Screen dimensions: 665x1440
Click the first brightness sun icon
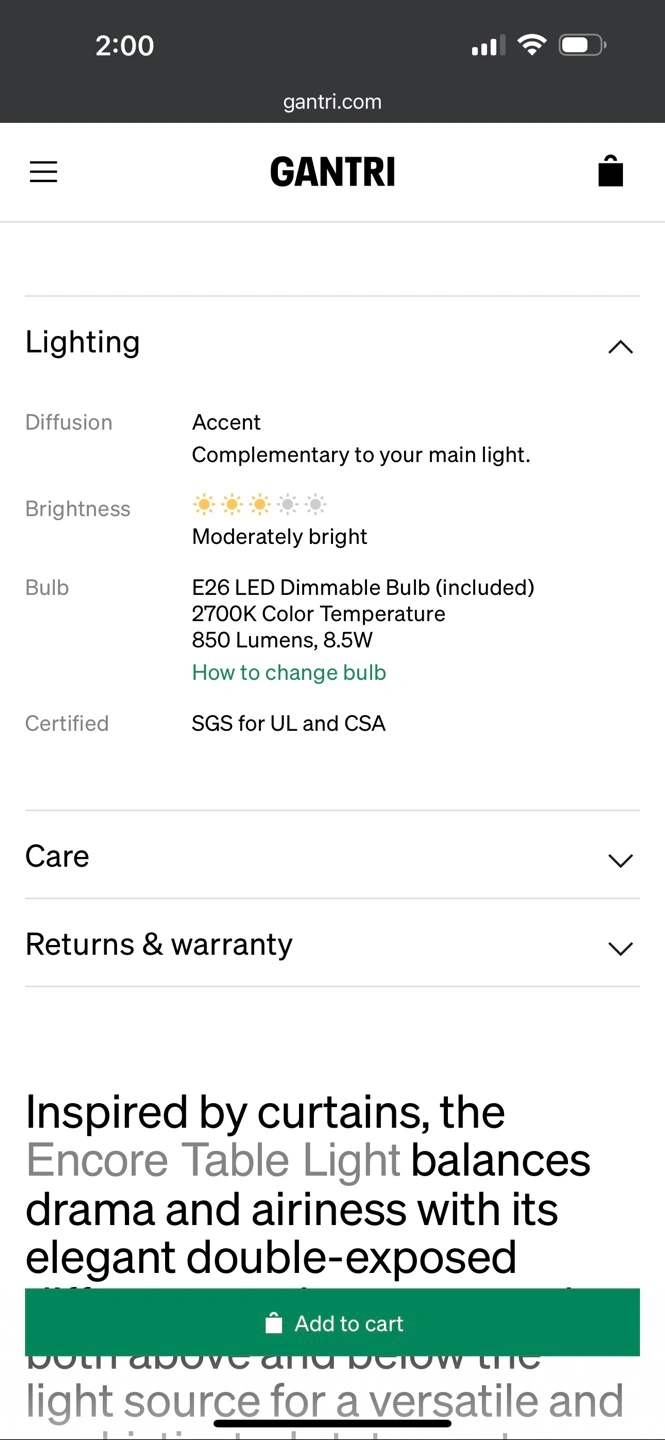(x=204, y=504)
